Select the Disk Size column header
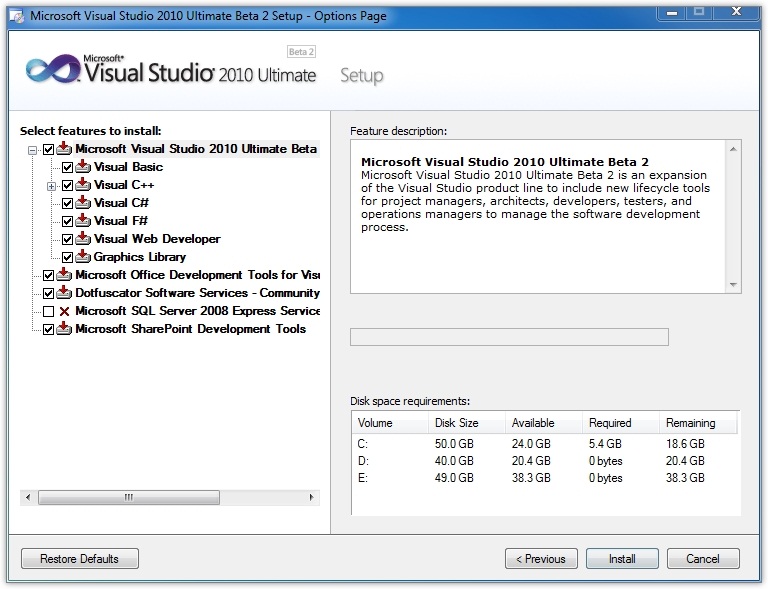 tap(456, 423)
